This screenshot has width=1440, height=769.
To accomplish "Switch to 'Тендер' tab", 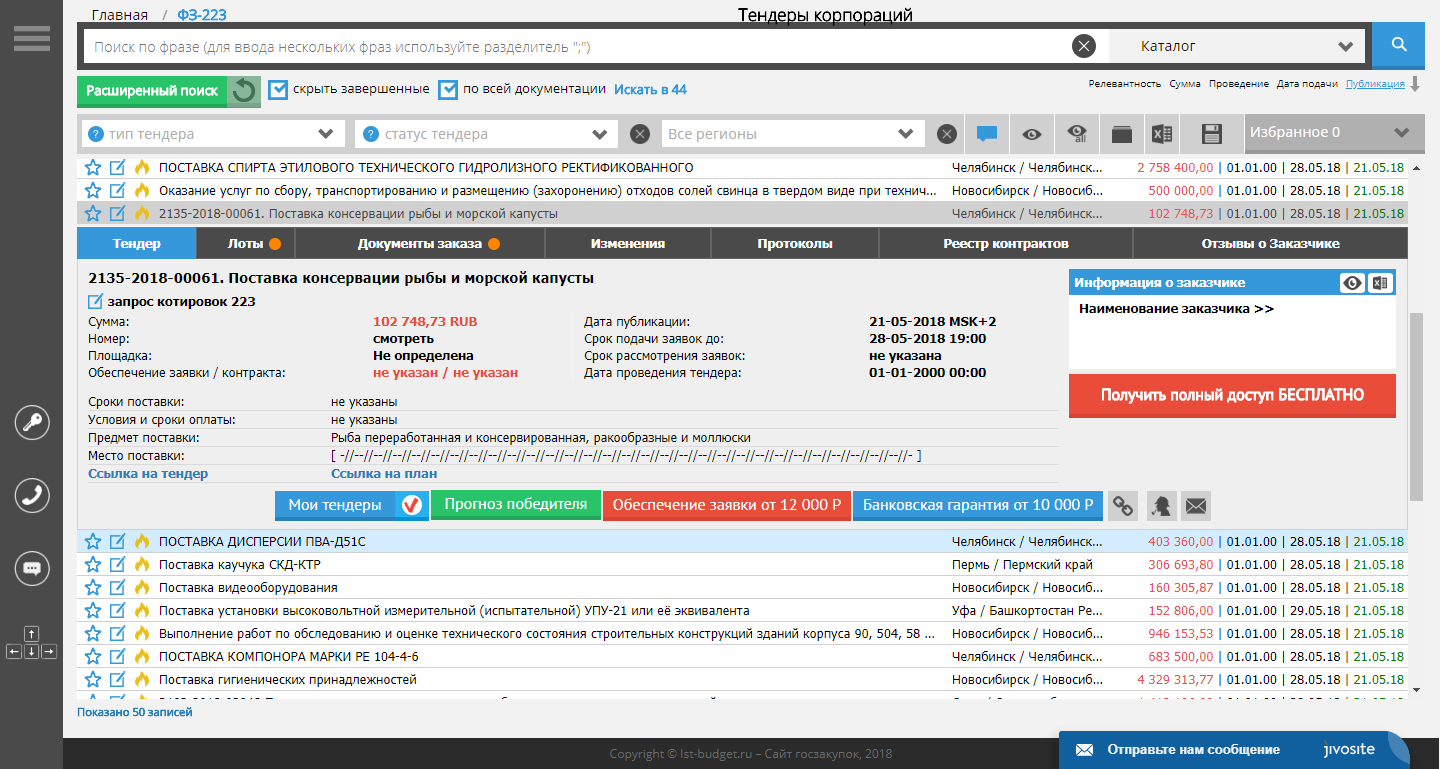I will coord(137,243).
